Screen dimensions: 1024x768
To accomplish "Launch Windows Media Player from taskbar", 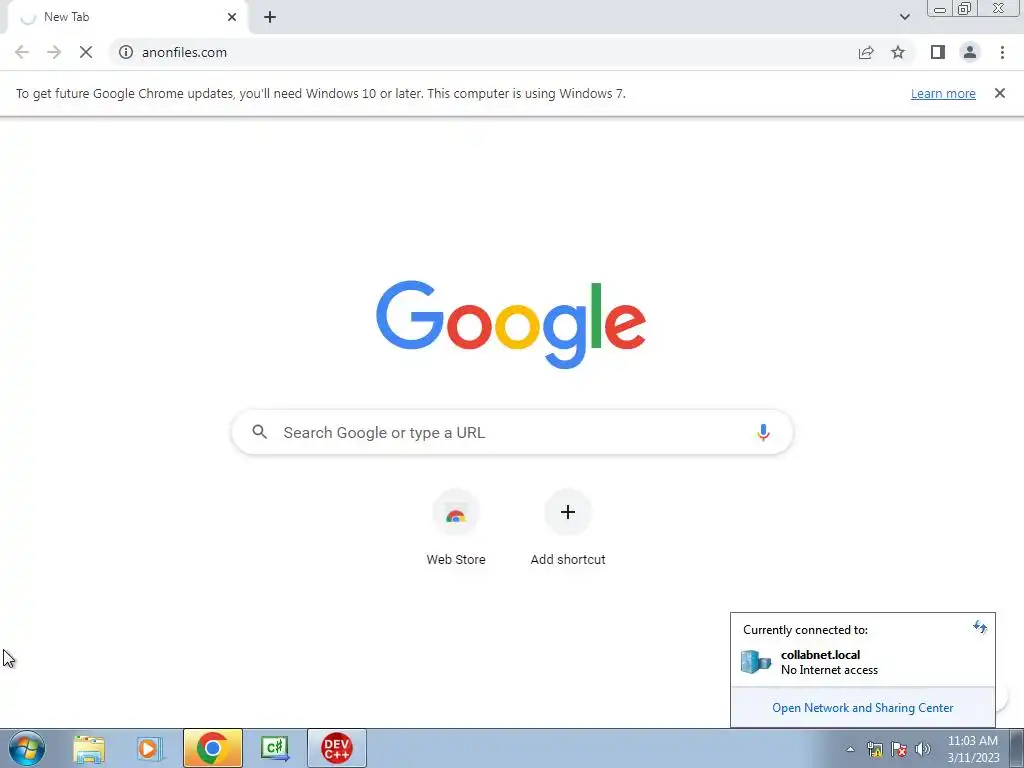I will (x=150, y=748).
